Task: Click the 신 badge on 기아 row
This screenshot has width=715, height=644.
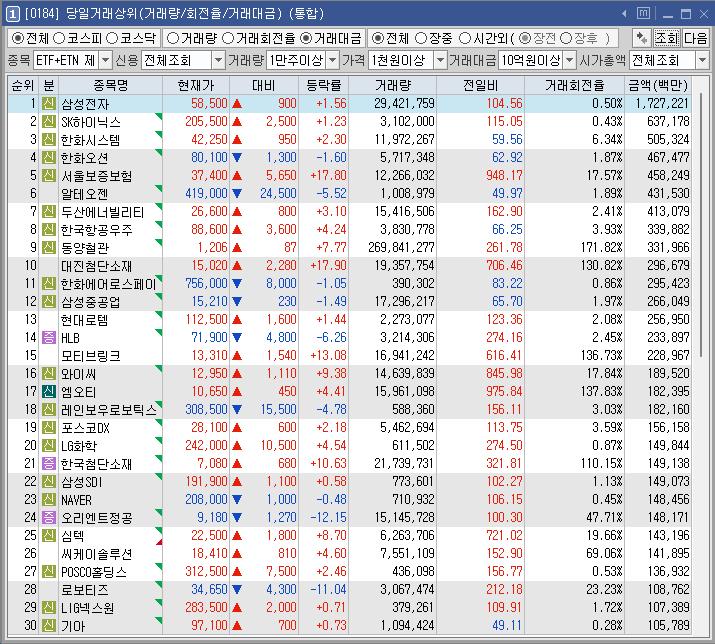Action: (x=49, y=625)
